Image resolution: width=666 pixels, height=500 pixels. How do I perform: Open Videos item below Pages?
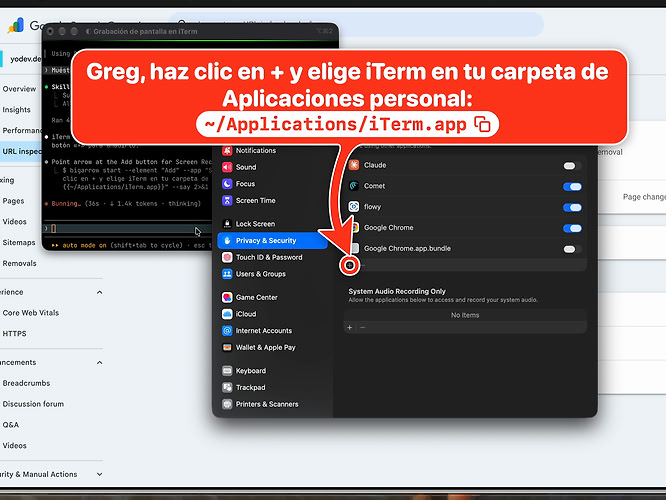[x=14, y=222]
